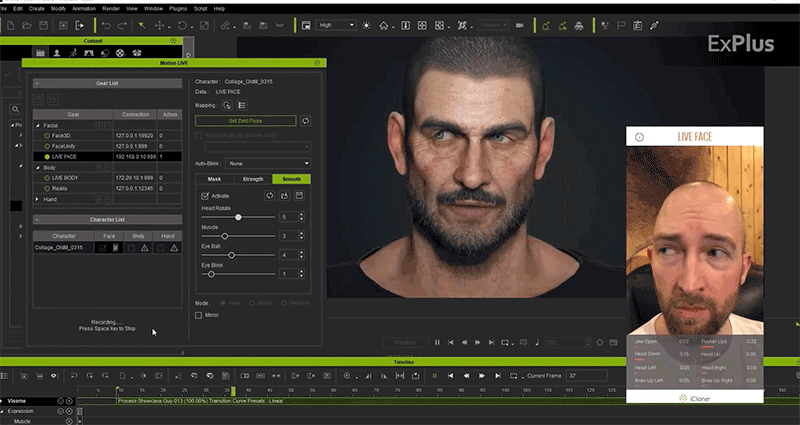Click the timeline zoom magnifier icon
This screenshot has height=425, width=800.
pyautogui.click(x=347, y=376)
